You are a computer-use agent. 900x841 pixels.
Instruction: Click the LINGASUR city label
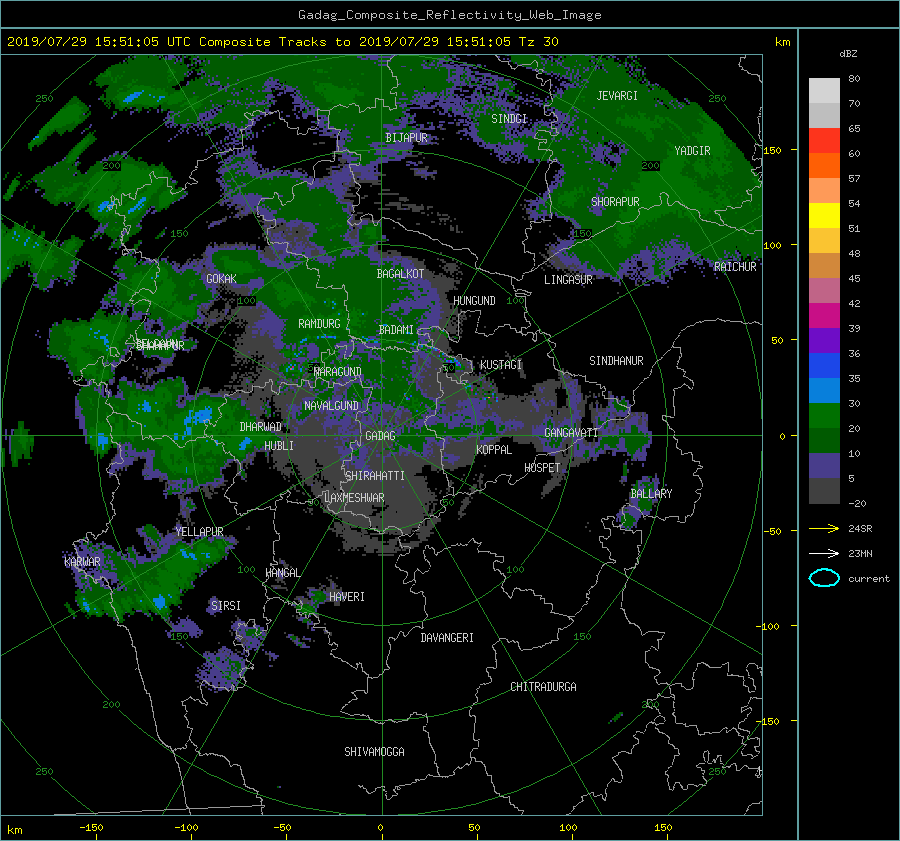pyautogui.click(x=568, y=280)
